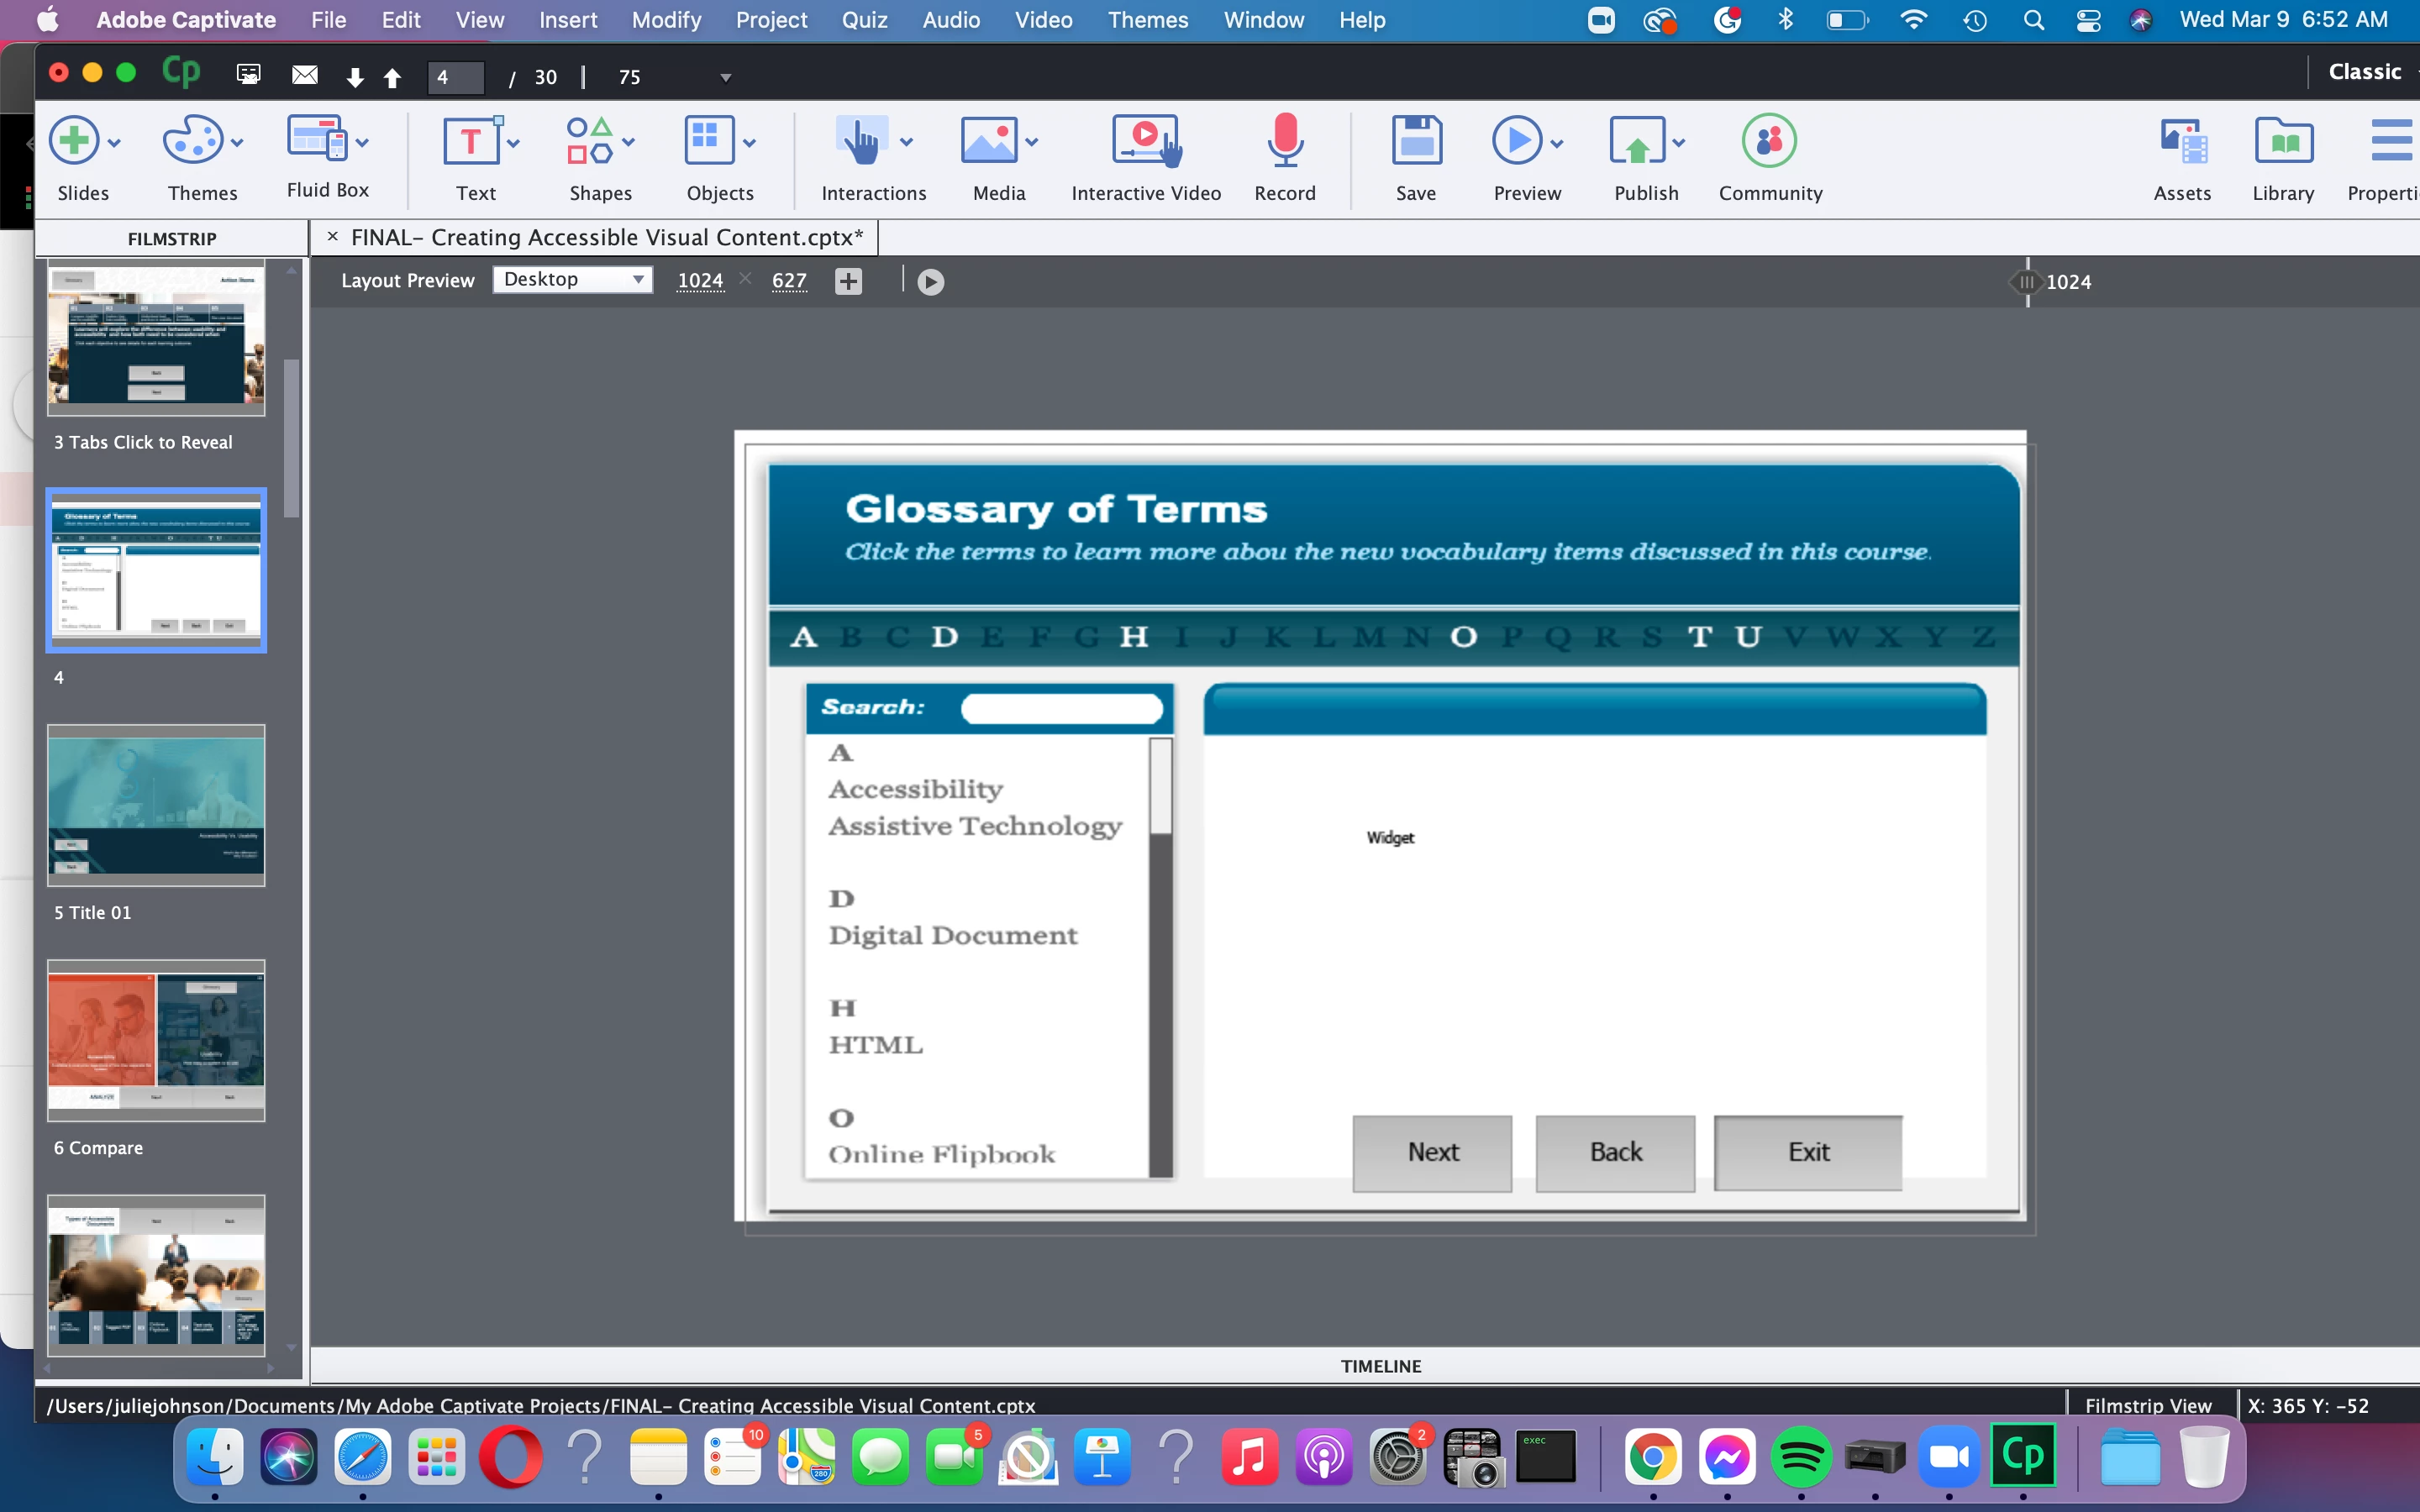
Task: Open macOS Control Center toggle icon
Action: point(2088,20)
